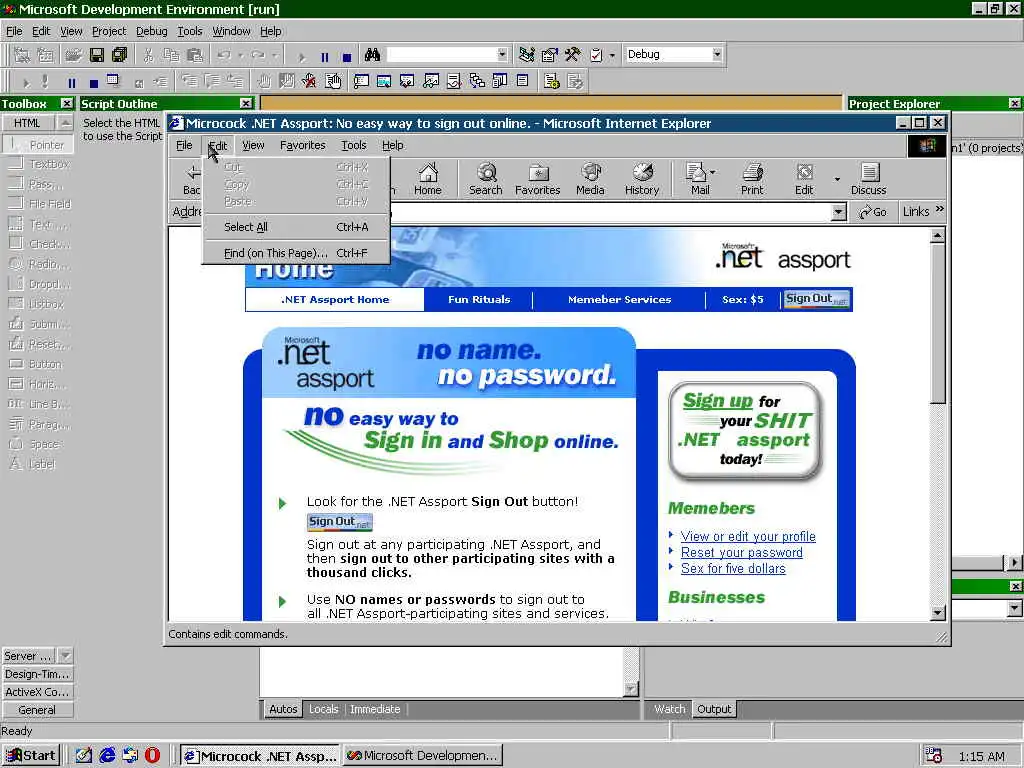Click the Discuss toolbar icon
This screenshot has width=1024, height=768.
tap(869, 179)
